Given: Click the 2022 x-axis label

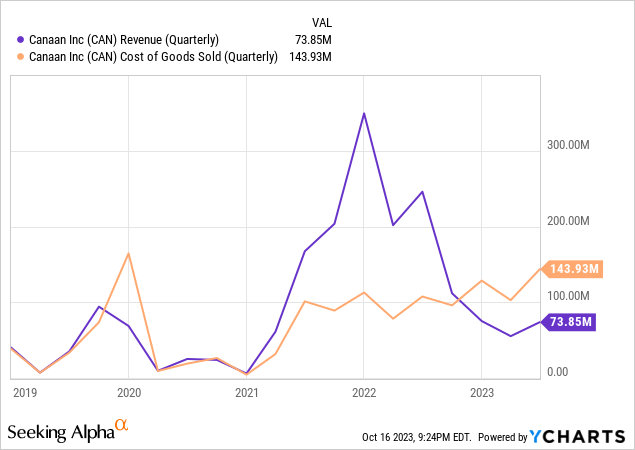Looking at the screenshot, I should tap(363, 393).
